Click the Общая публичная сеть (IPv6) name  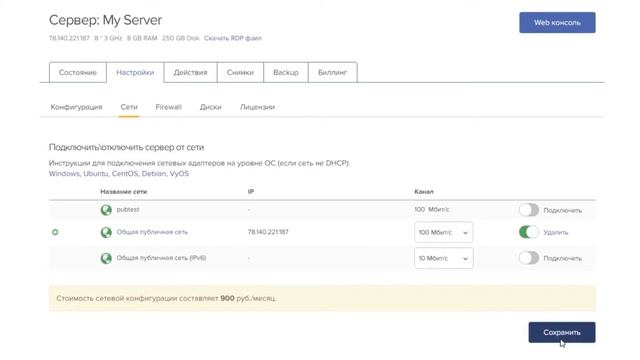click(x=161, y=258)
